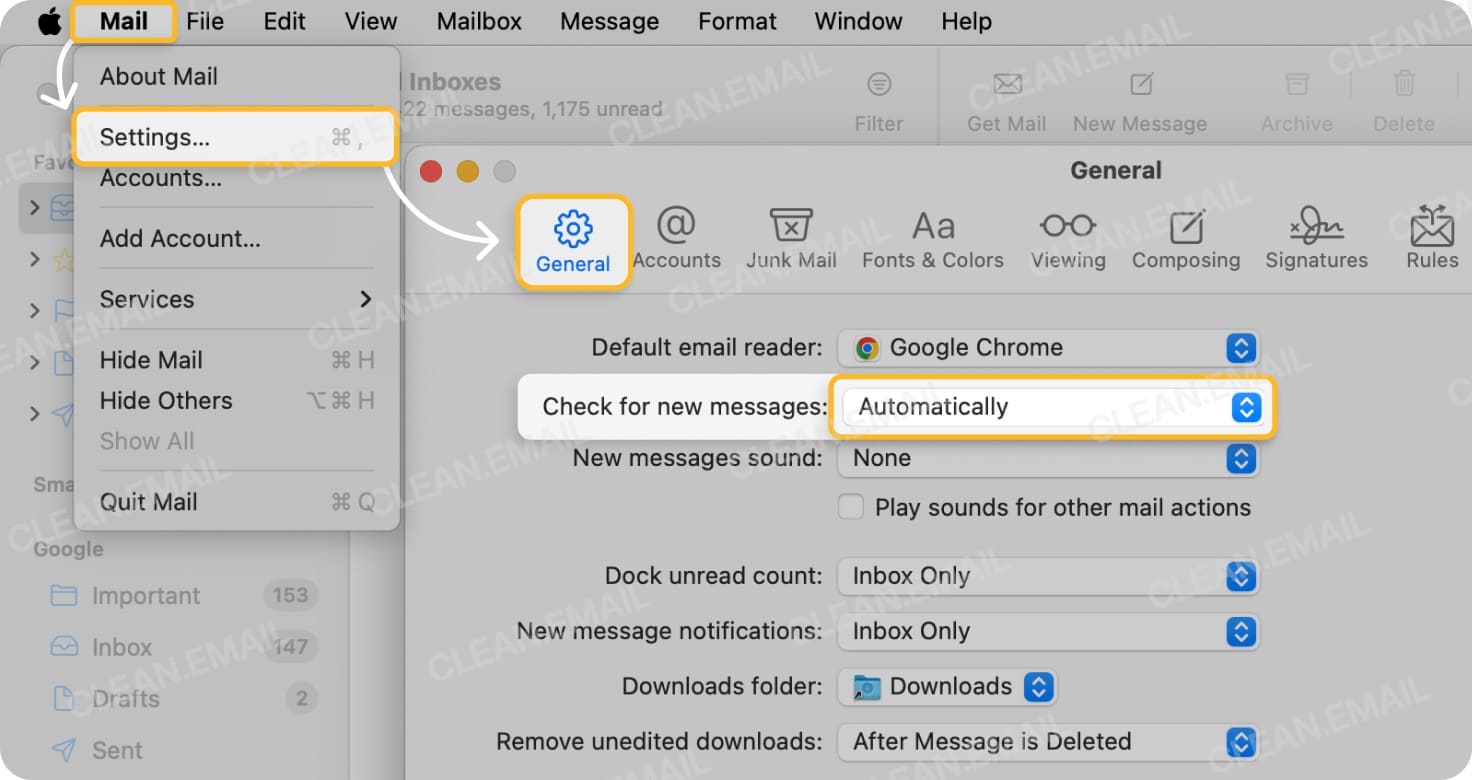The width and height of the screenshot is (1472, 780).
Task: Select Quit Mail from the menu
Action: (x=148, y=502)
